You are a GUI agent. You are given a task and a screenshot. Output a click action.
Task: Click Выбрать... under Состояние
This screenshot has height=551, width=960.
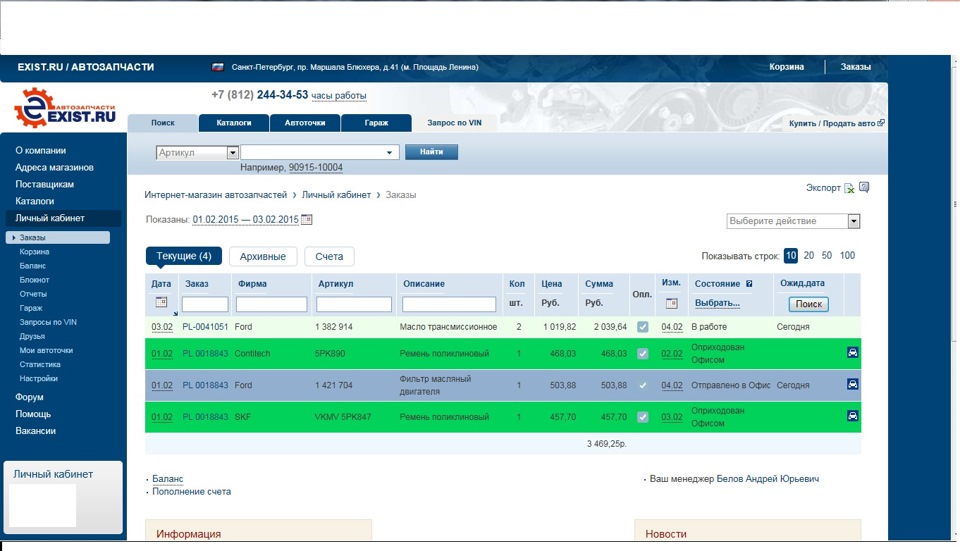point(717,302)
